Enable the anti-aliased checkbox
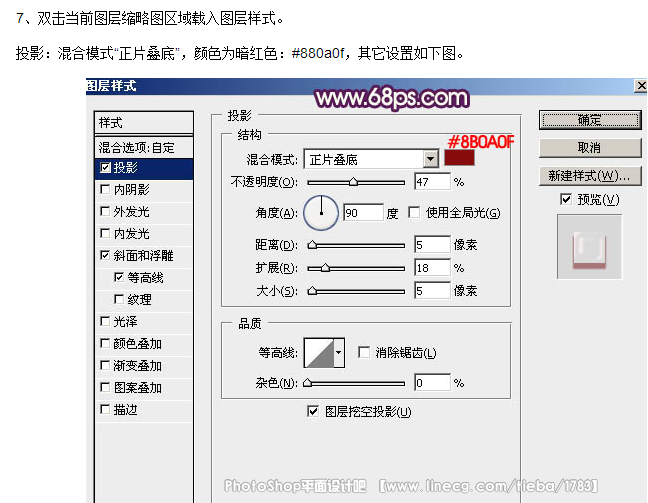The width and height of the screenshot is (648, 503). point(364,353)
